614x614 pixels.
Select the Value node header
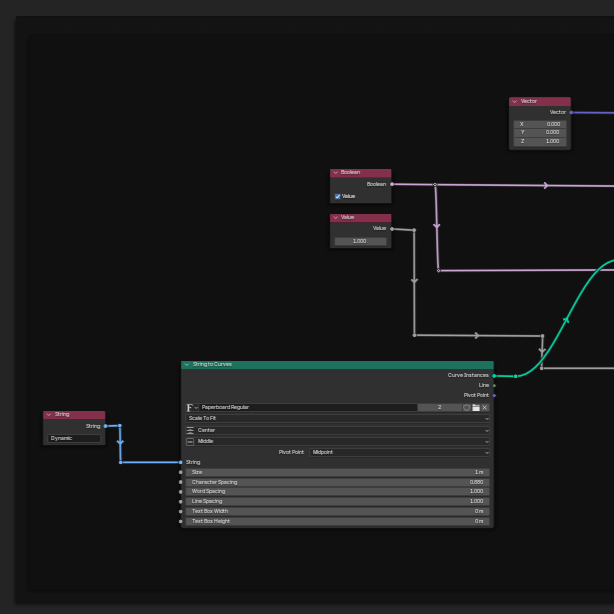[x=360, y=218]
